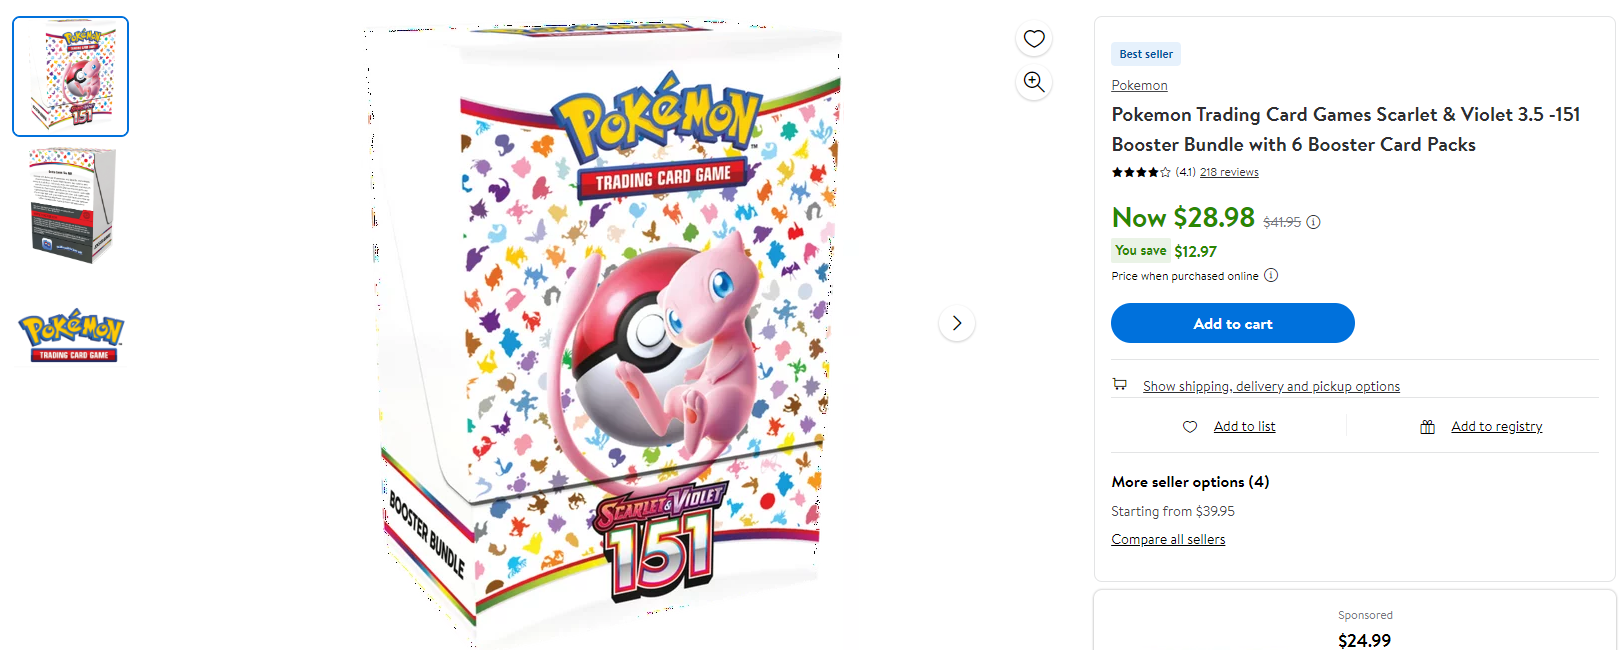Click the main product image
This screenshot has width=1624, height=650.
610,330
